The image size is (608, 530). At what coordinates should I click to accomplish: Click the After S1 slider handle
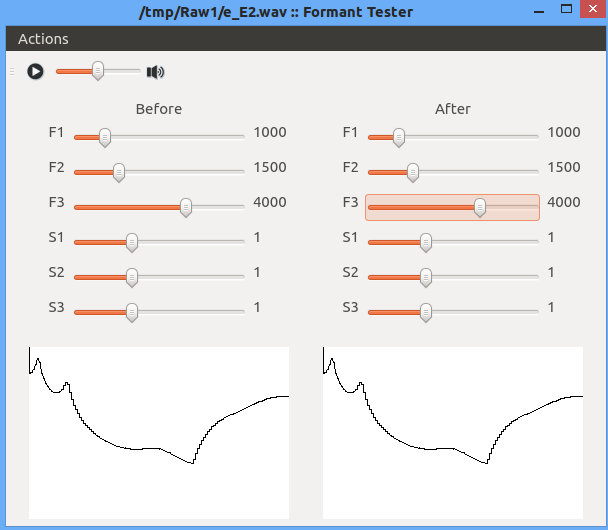pos(426,243)
